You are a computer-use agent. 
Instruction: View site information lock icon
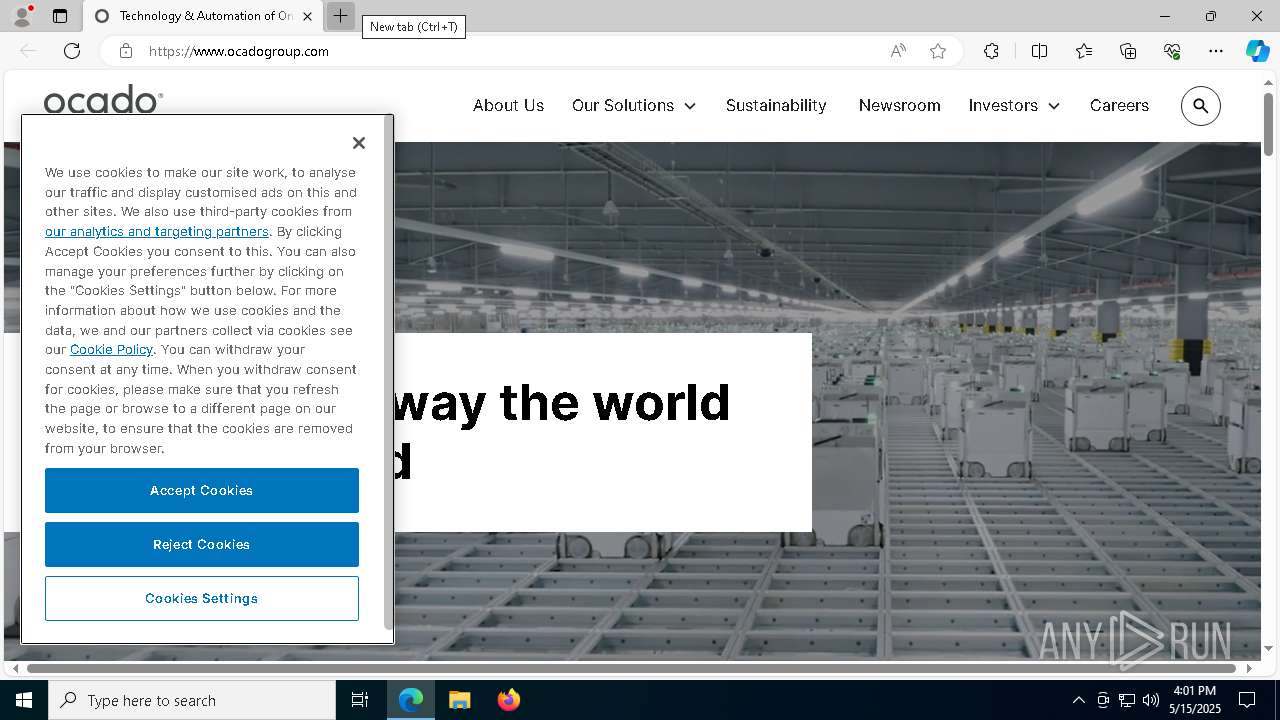pos(126,51)
